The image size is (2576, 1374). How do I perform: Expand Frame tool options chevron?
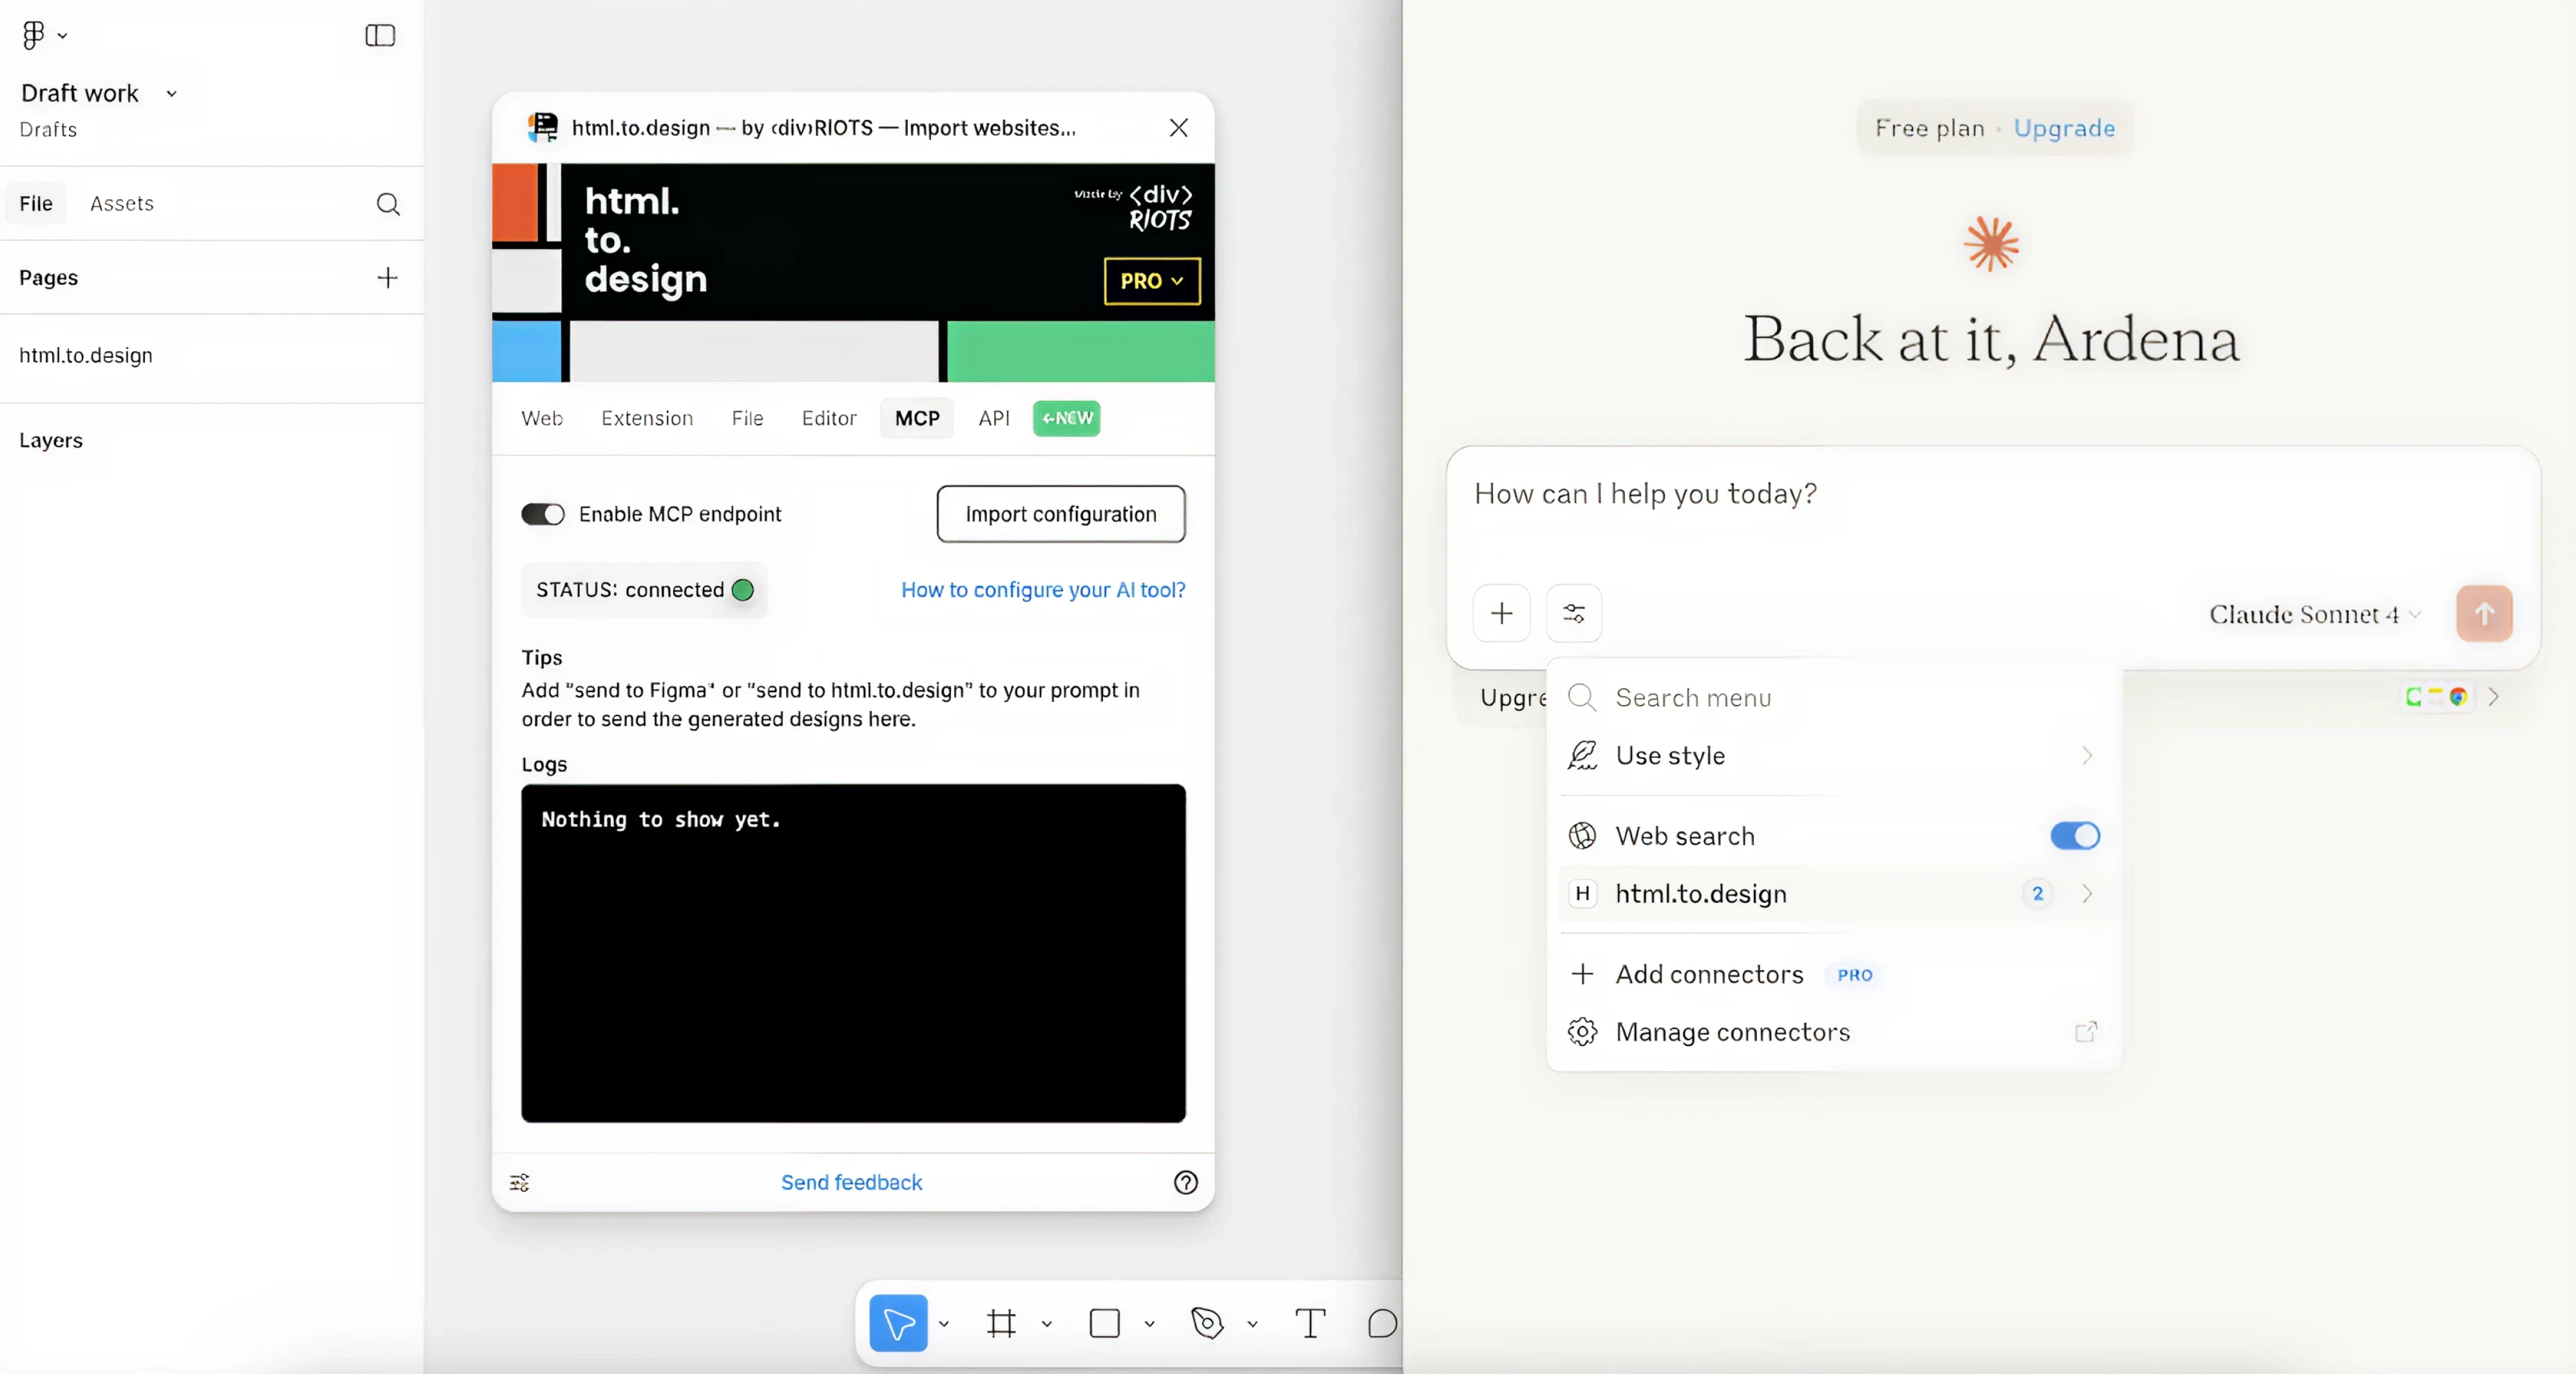pos(1047,1323)
